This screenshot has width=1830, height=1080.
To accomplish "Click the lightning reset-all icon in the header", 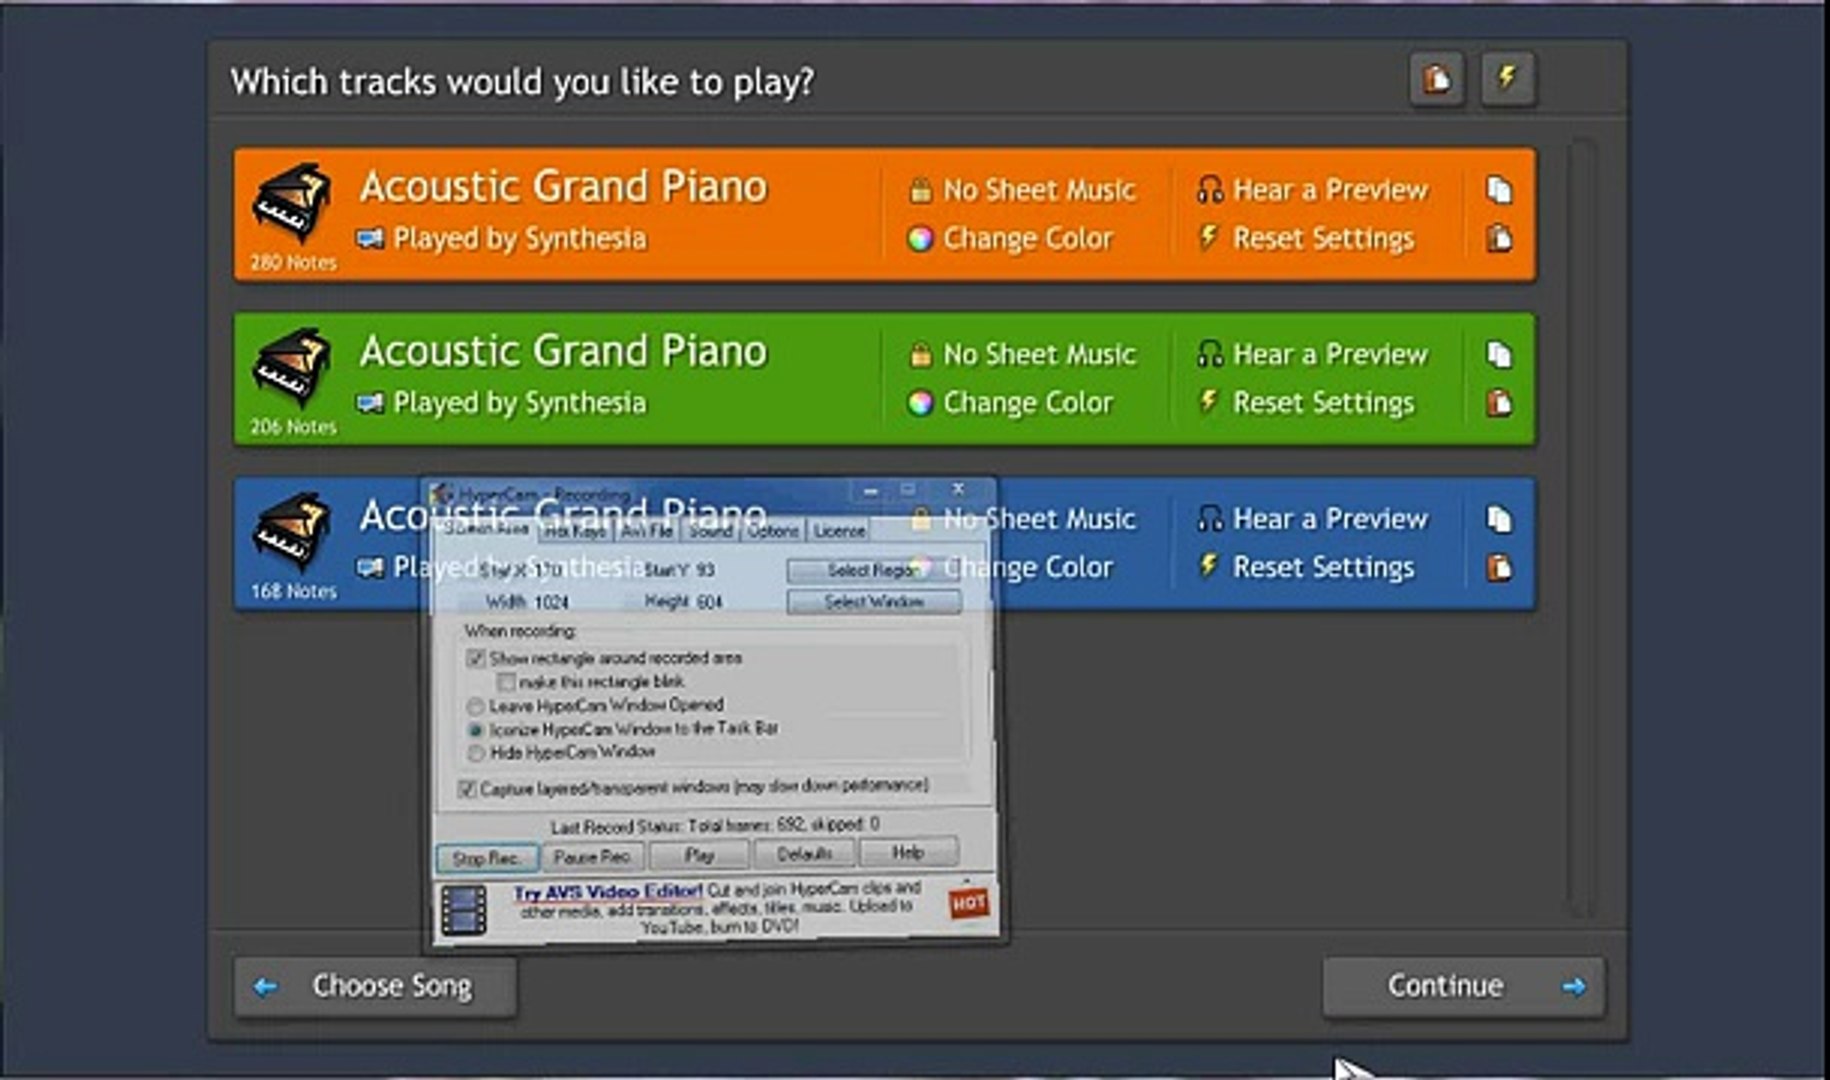I will tap(1507, 79).
